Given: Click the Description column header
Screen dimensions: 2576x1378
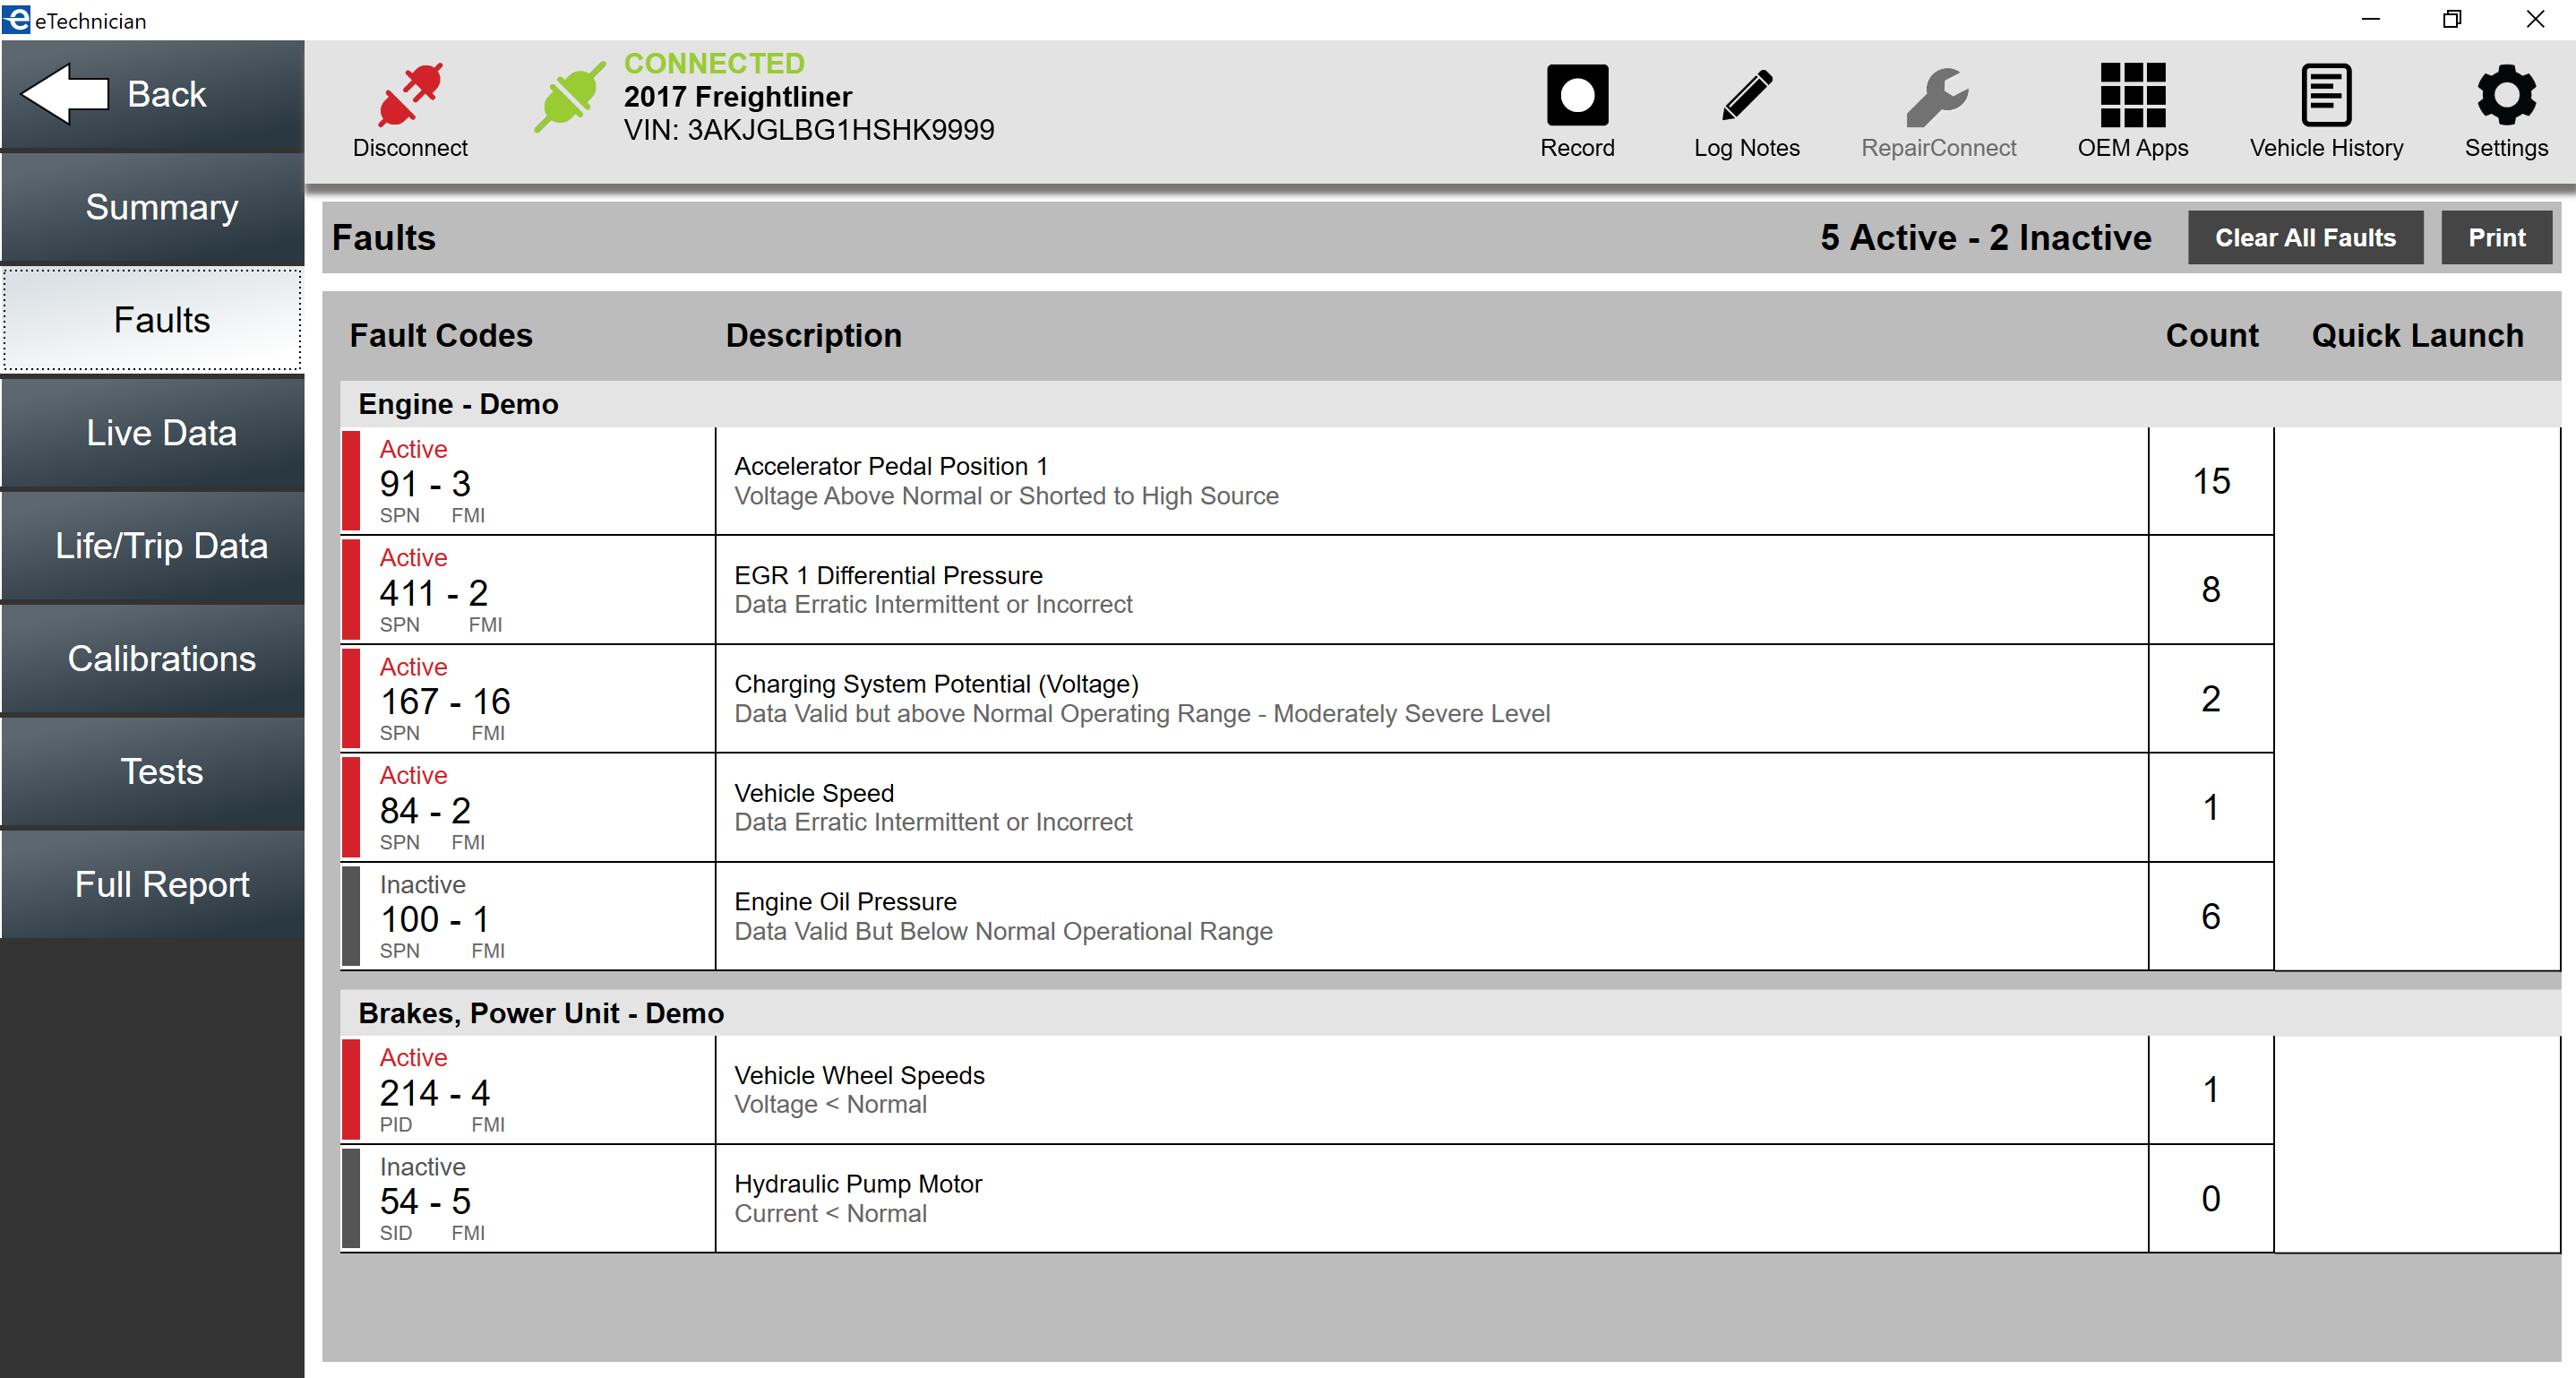Looking at the screenshot, I should 813,336.
